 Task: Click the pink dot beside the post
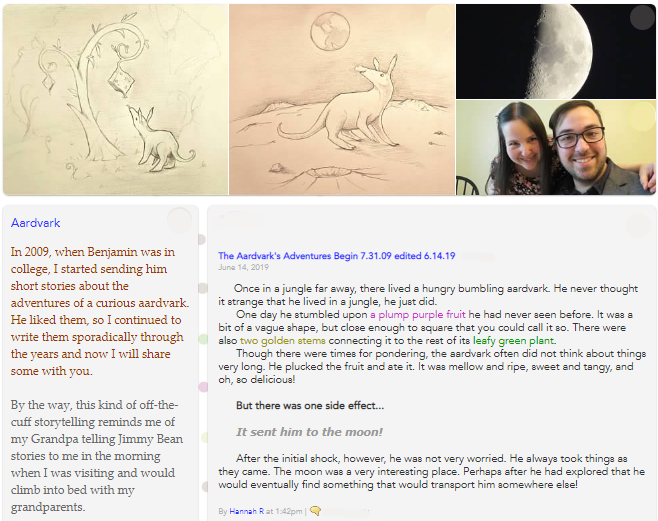coord(203,387)
